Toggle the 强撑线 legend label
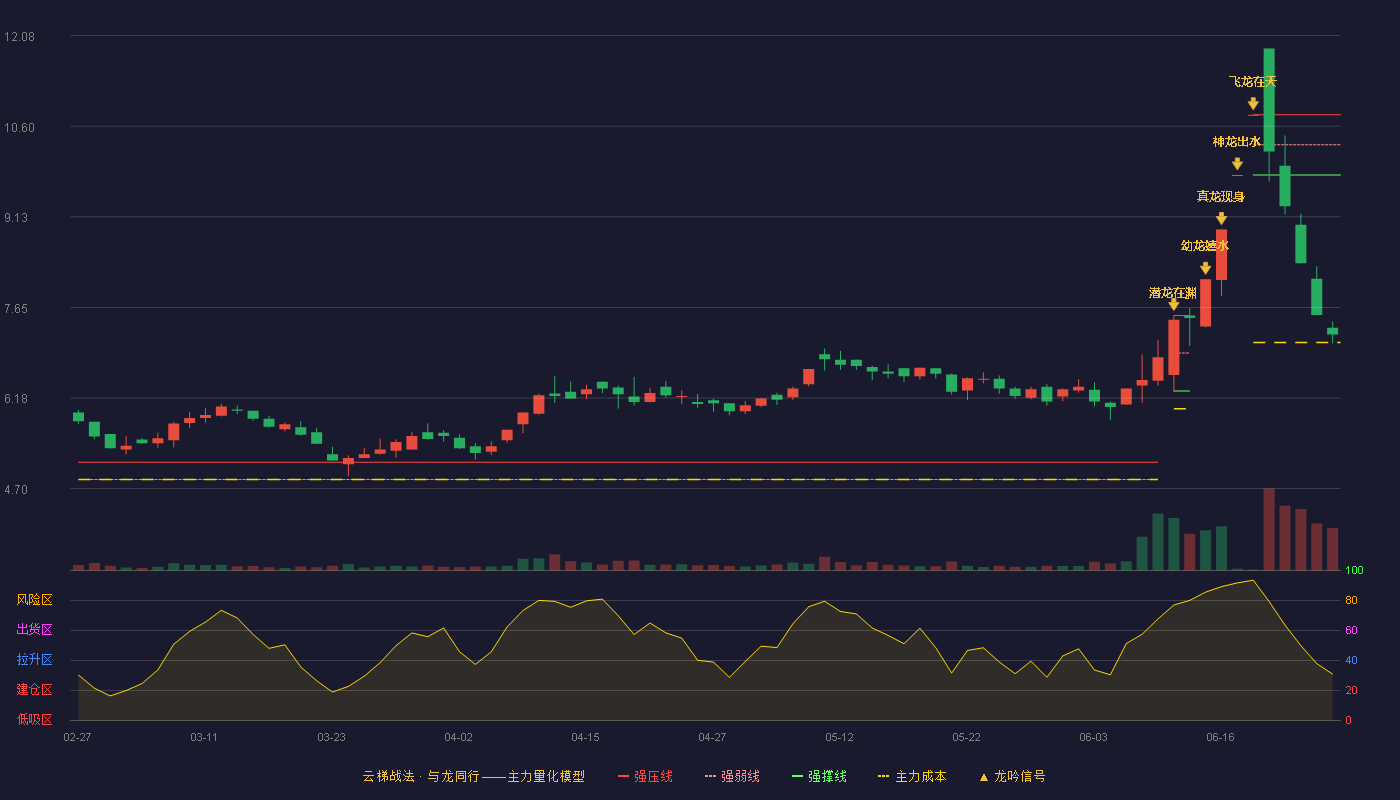This screenshot has height=800, width=1400. [827, 776]
